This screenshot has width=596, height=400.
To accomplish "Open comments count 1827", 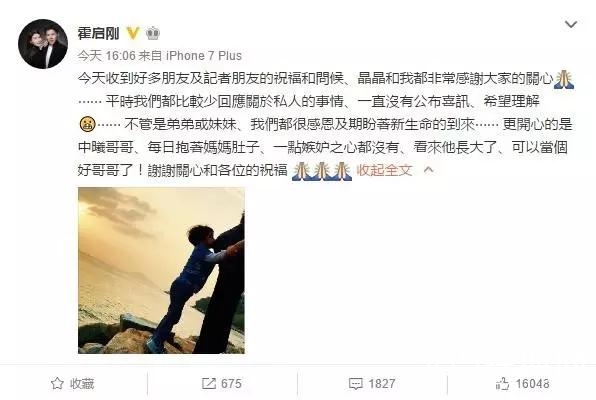I will click(x=382, y=384).
